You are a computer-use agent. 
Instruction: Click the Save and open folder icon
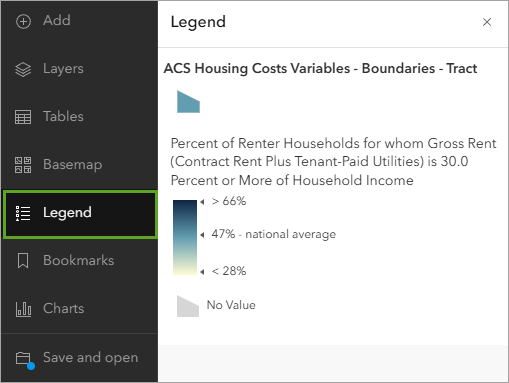pos(25,360)
